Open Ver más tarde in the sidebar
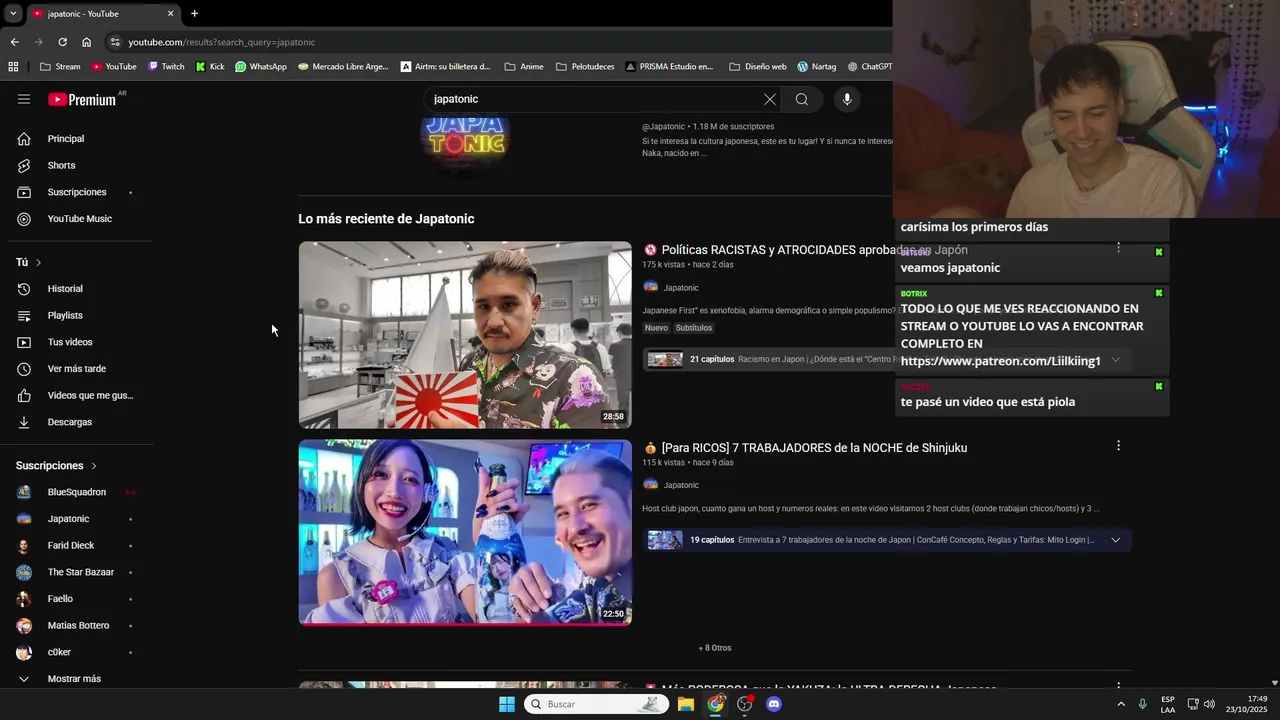Viewport: 1280px width, 720px height. (76, 369)
